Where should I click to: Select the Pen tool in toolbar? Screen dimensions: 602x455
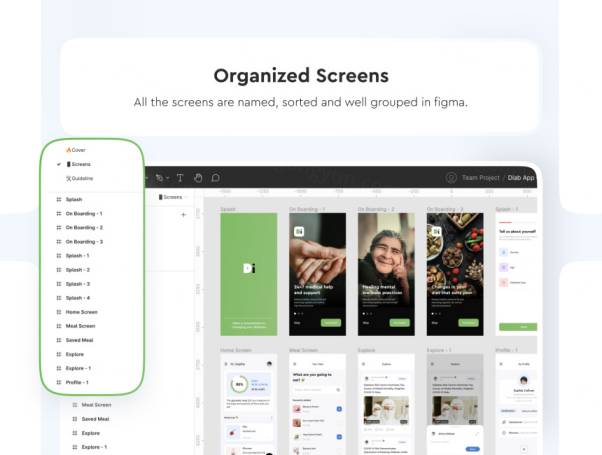158,178
